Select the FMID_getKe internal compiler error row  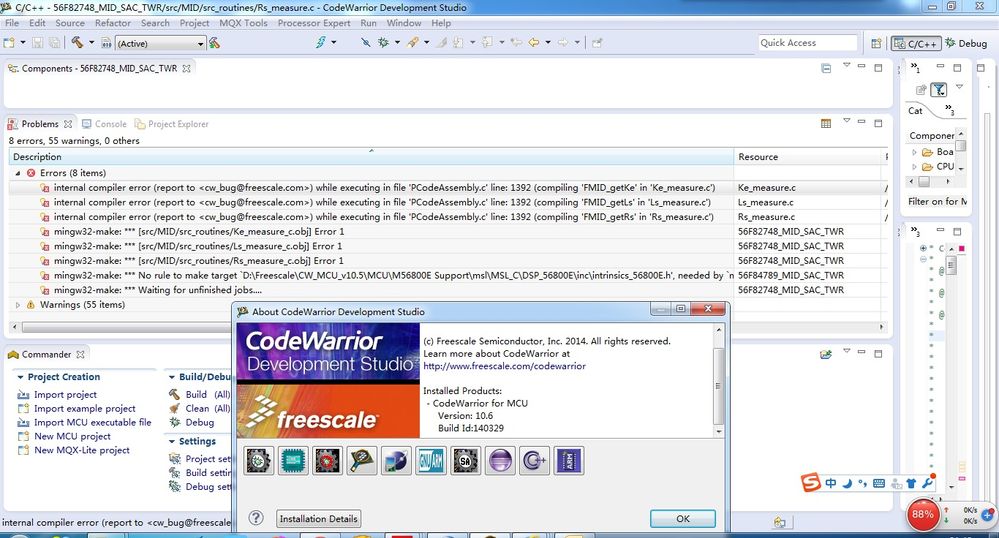447,187
